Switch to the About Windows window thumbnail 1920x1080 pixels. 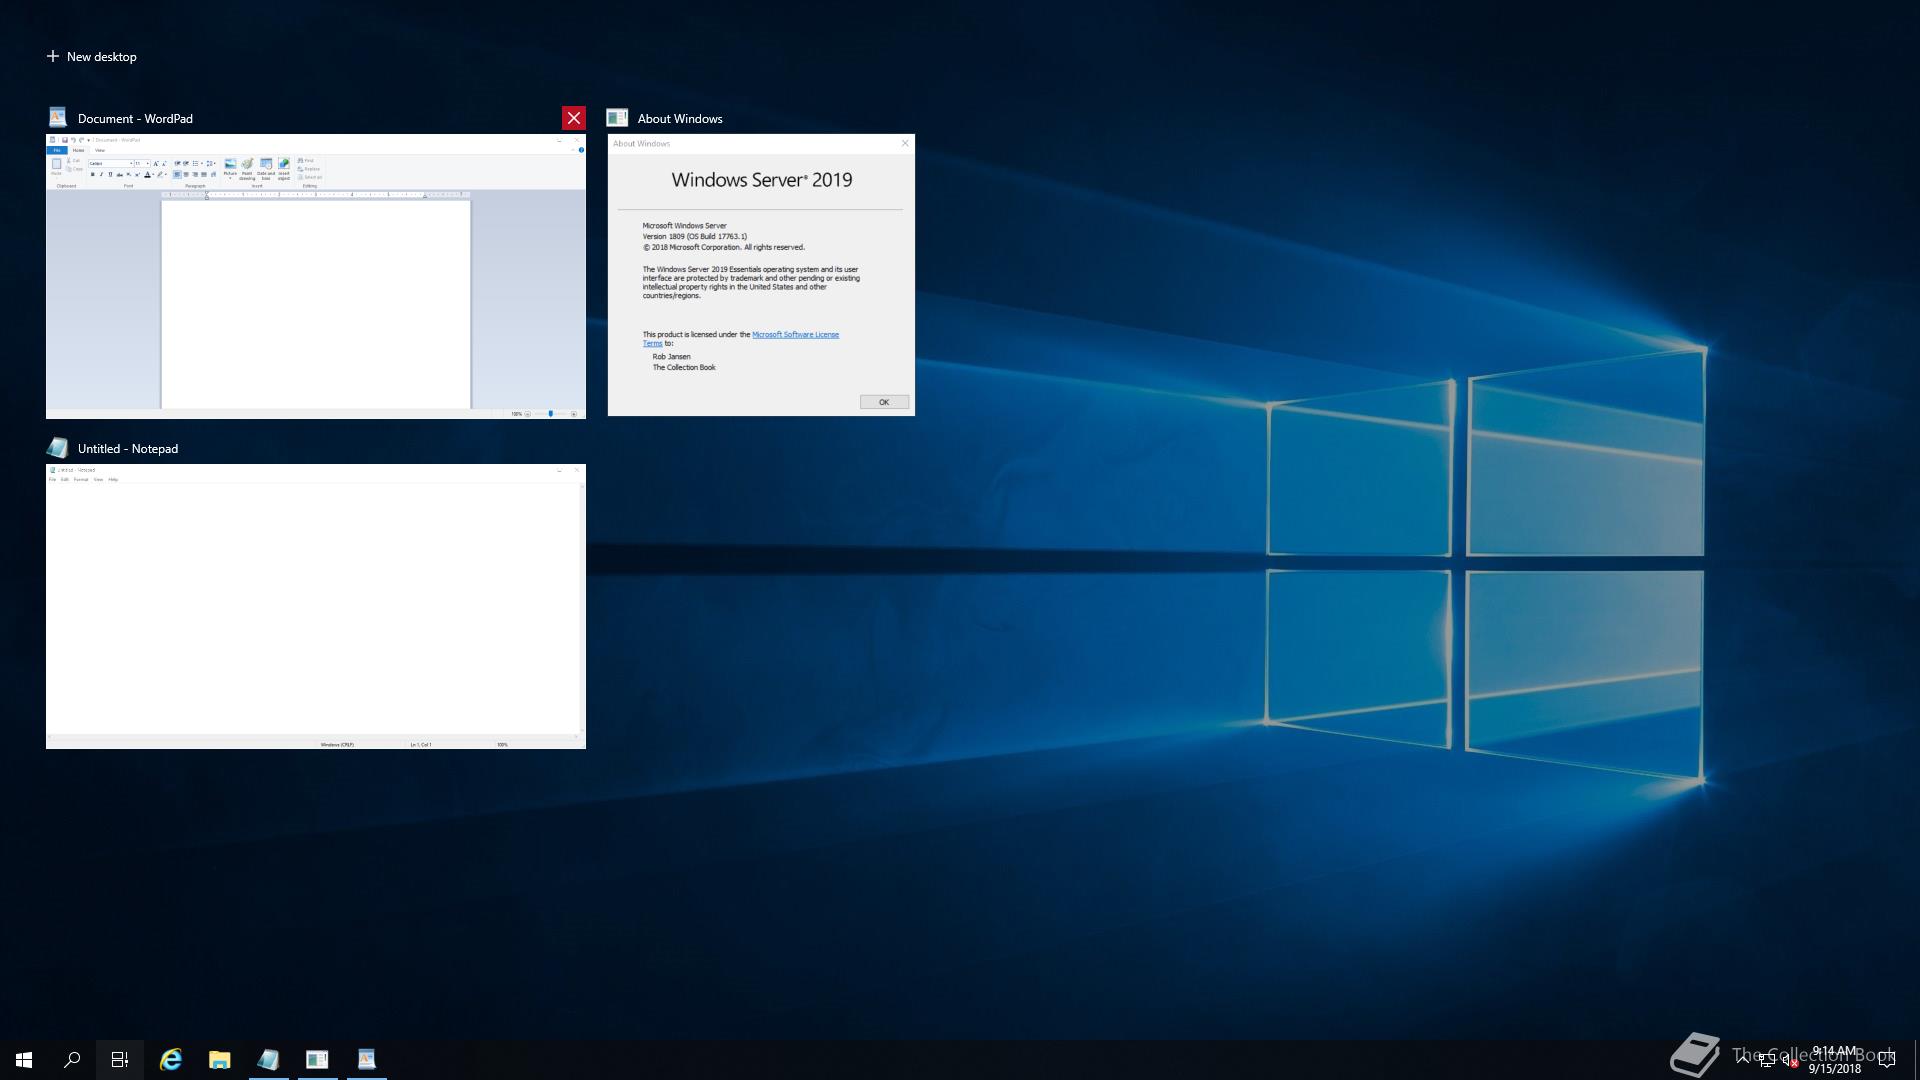pos(761,275)
